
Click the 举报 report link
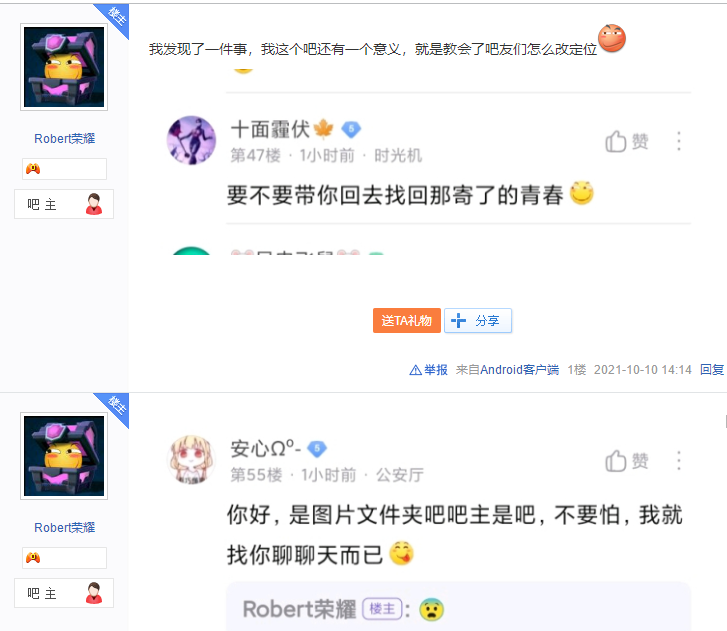(428, 370)
